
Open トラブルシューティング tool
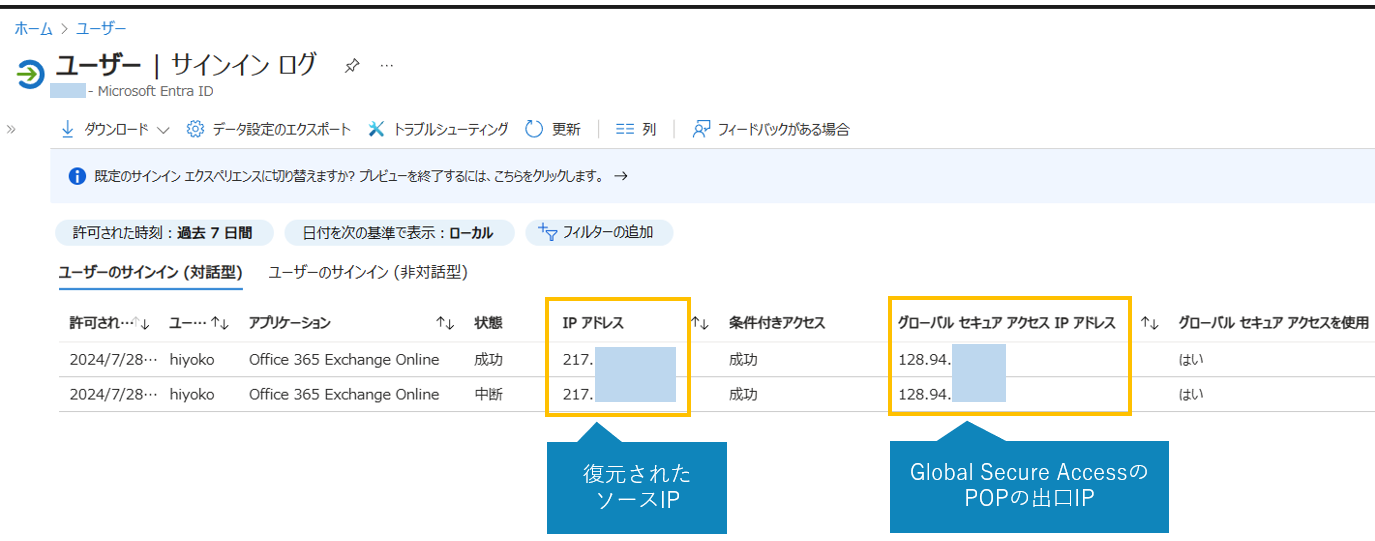click(438, 129)
